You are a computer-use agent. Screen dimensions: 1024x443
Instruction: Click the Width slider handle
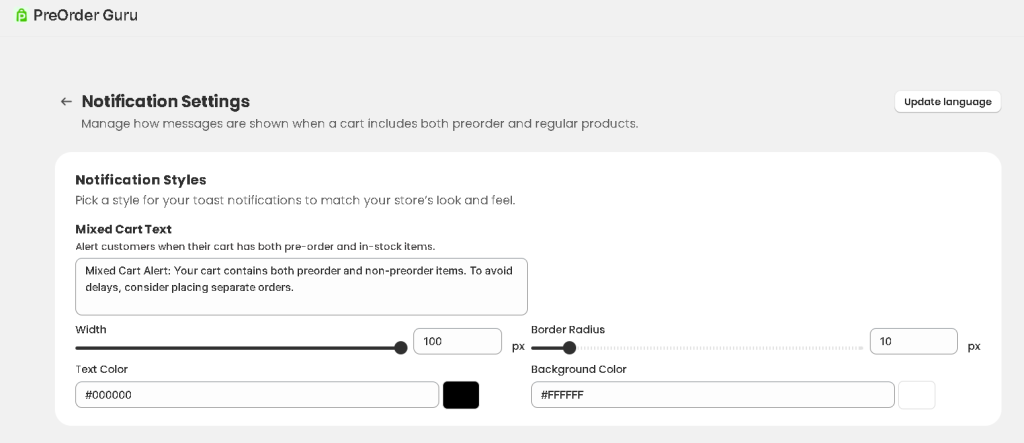tap(401, 348)
